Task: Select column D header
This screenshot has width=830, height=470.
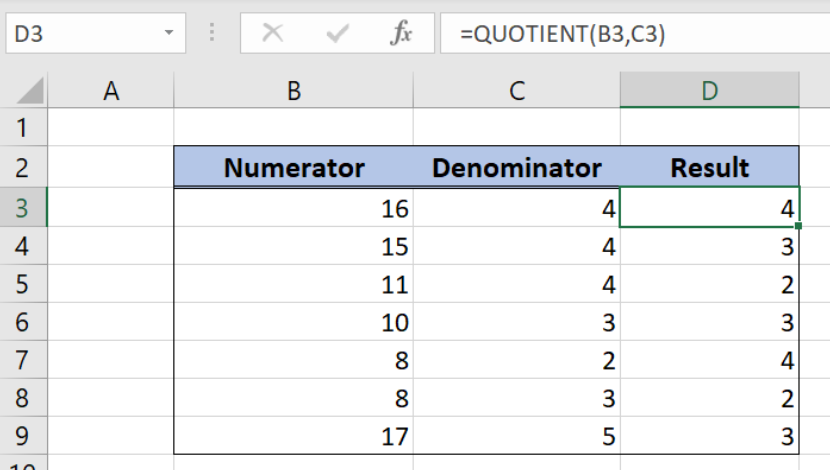Action: pos(709,91)
